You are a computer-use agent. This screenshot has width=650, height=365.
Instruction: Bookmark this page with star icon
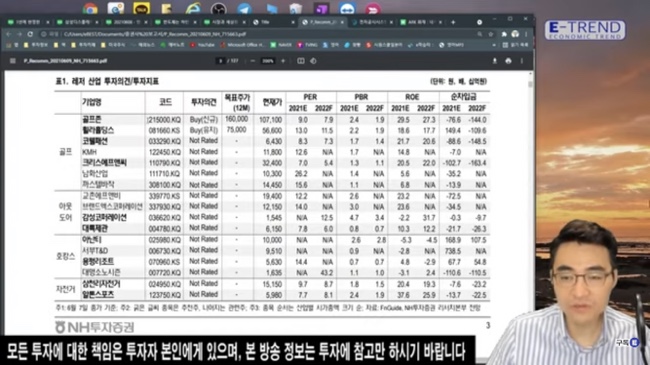[491, 34]
